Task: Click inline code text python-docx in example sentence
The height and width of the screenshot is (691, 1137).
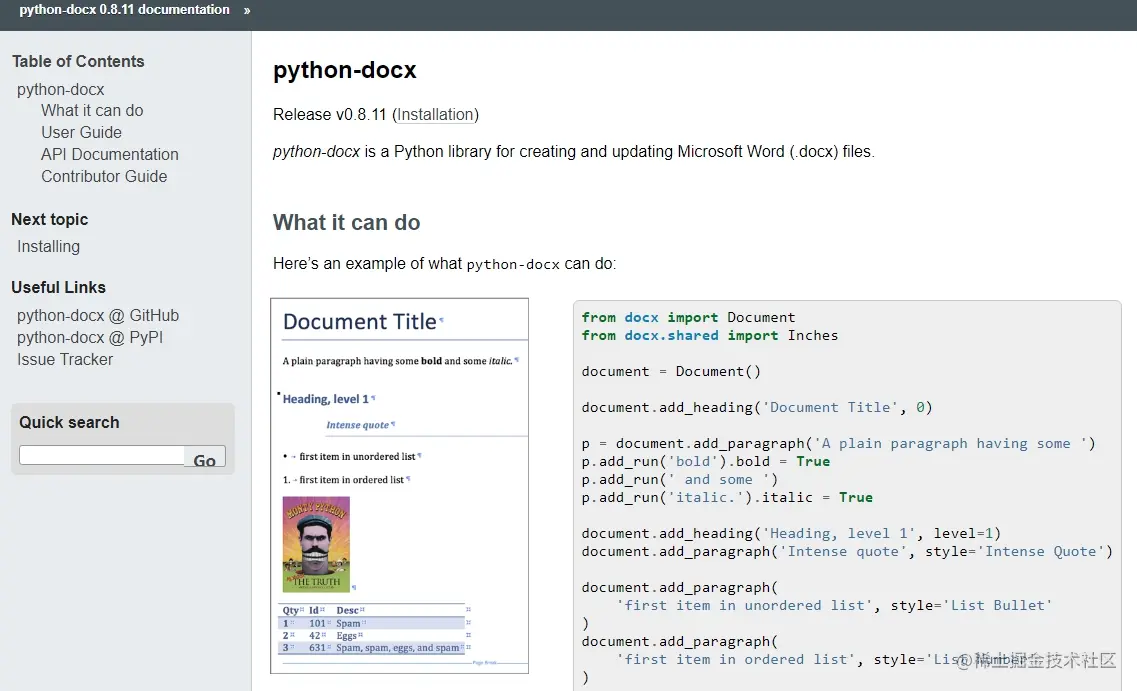Action: 513,265
